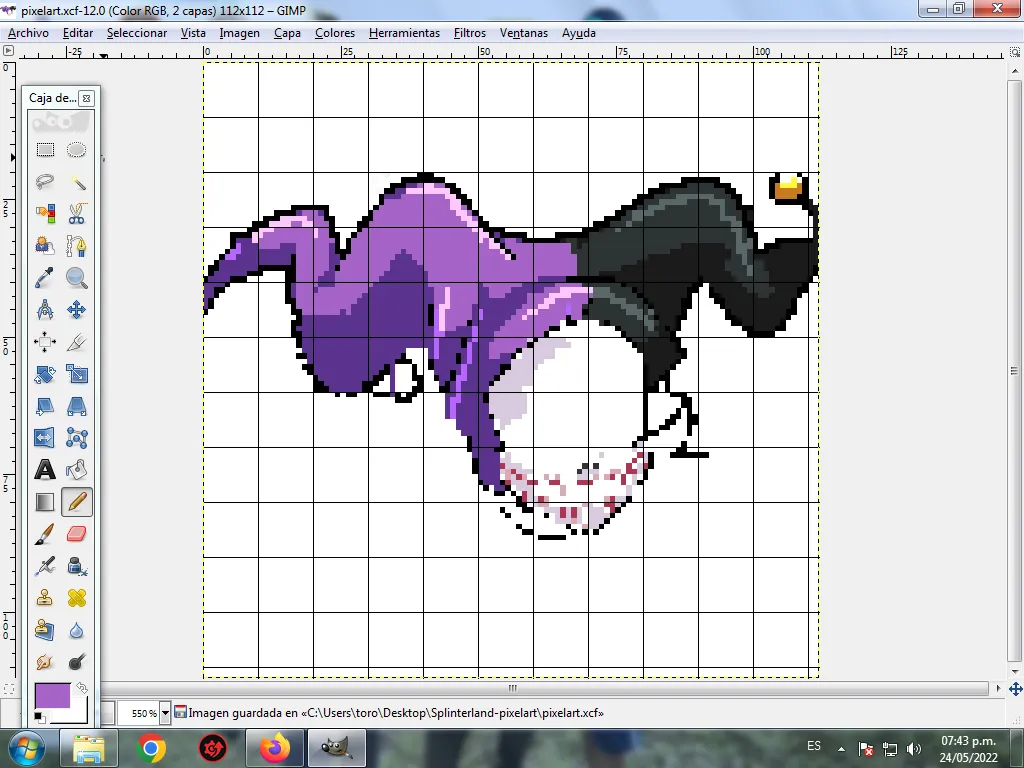
Task: Select the Blur/Sharpen droplet tool
Action: pyautogui.click(x=76, y=630)
